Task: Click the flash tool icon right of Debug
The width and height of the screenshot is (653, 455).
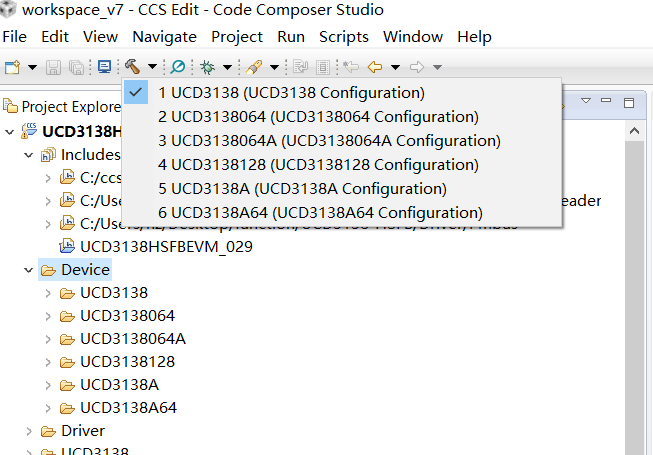Action: (254, 67)
